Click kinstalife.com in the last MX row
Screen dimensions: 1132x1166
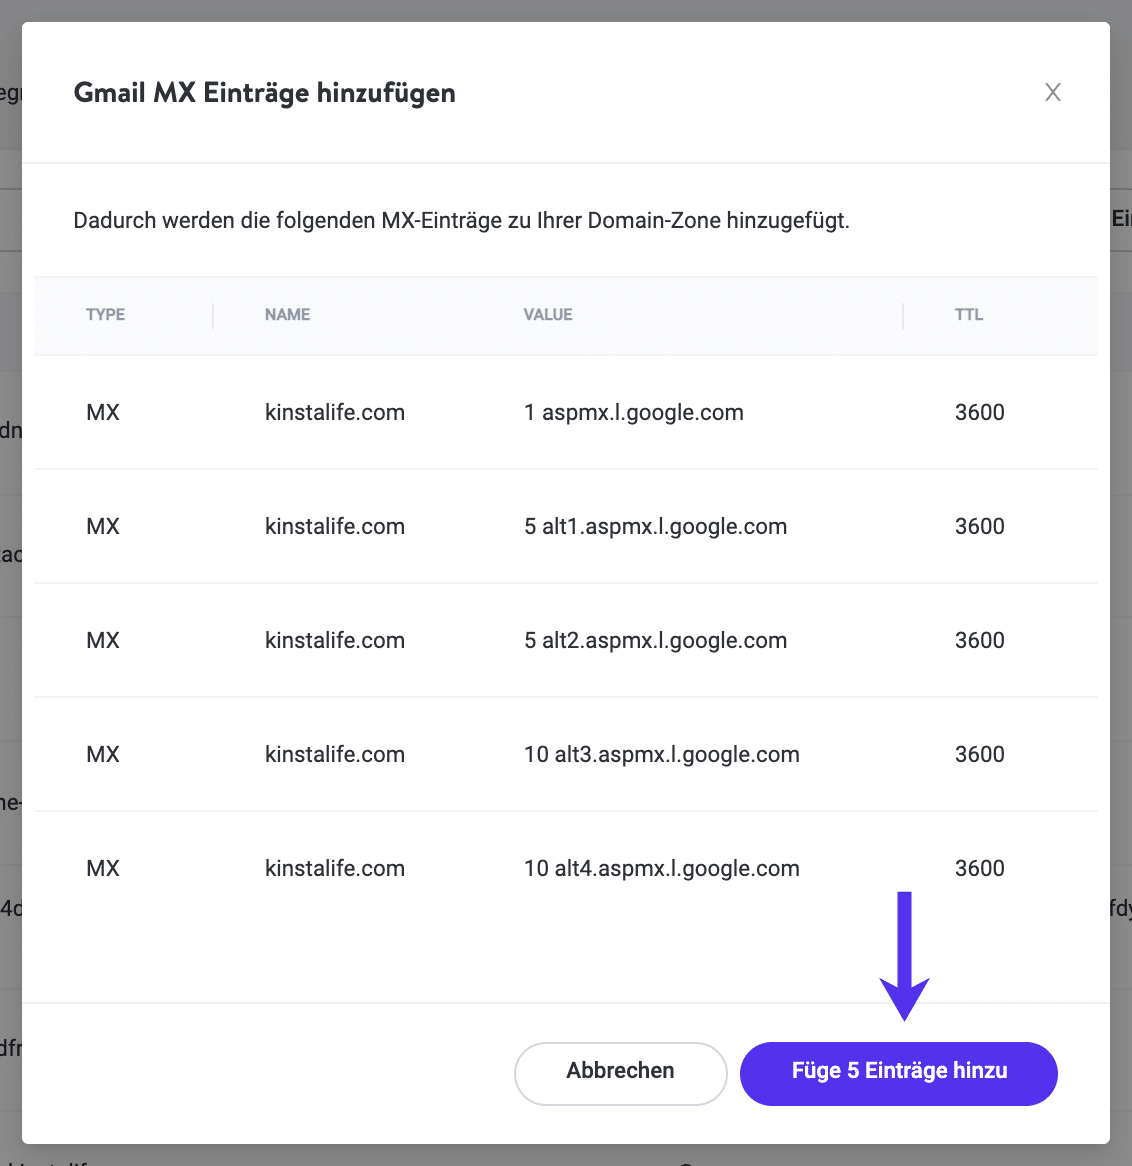[335, 868]
